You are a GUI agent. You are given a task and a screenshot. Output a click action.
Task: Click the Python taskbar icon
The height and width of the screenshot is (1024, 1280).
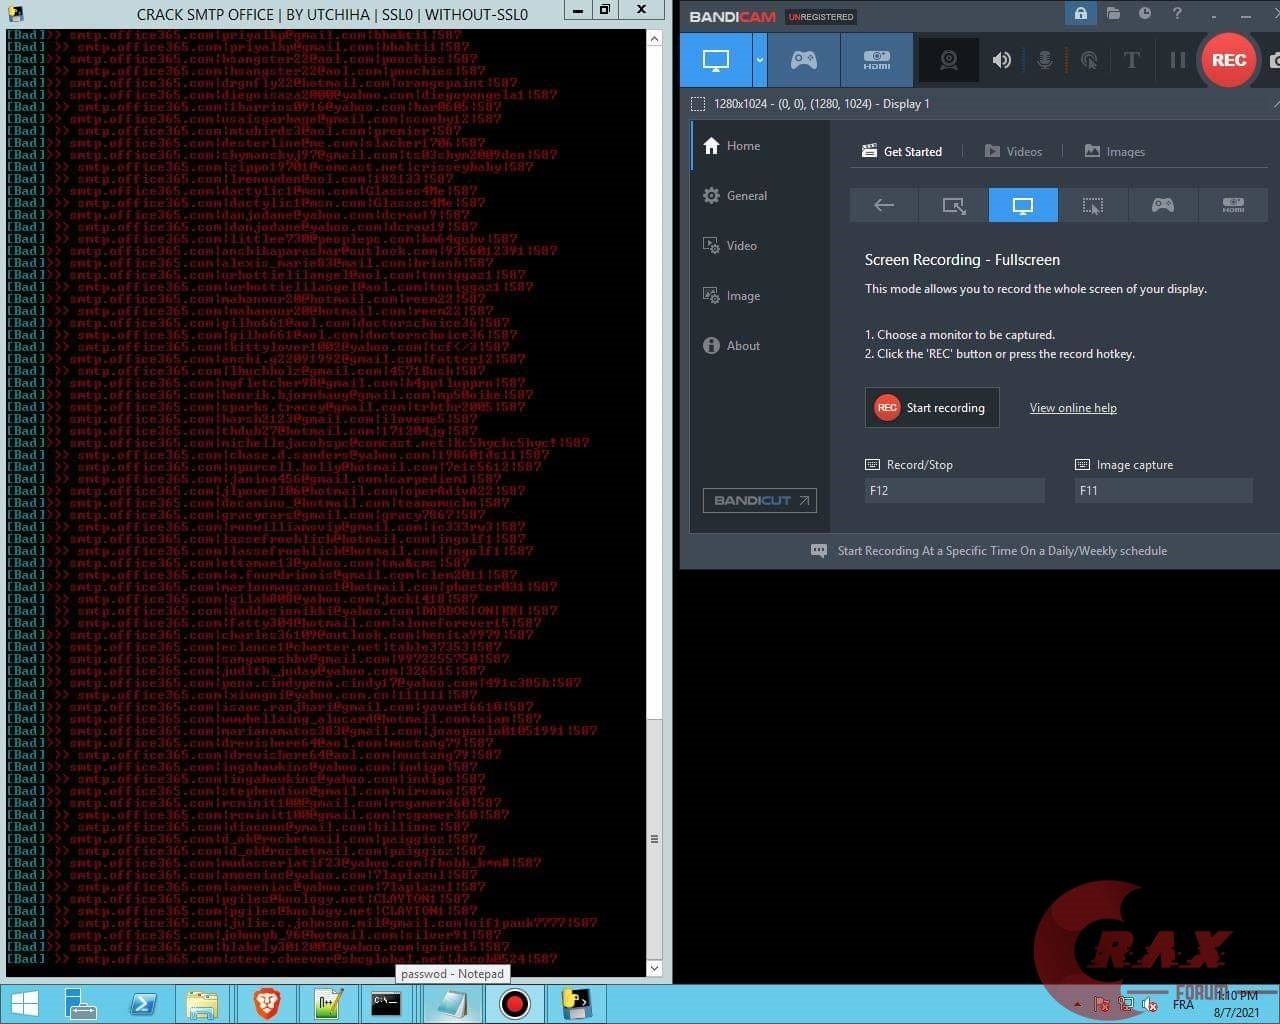point(577,1003)
